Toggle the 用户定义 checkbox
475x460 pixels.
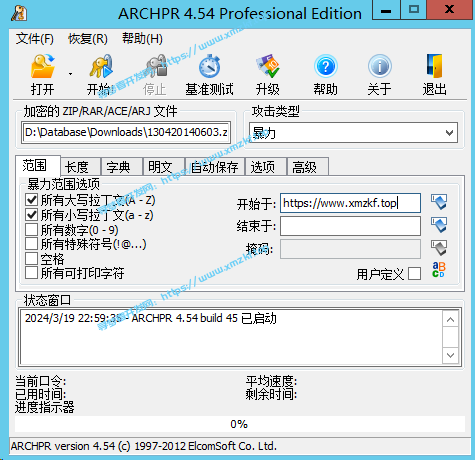[414, 274]
